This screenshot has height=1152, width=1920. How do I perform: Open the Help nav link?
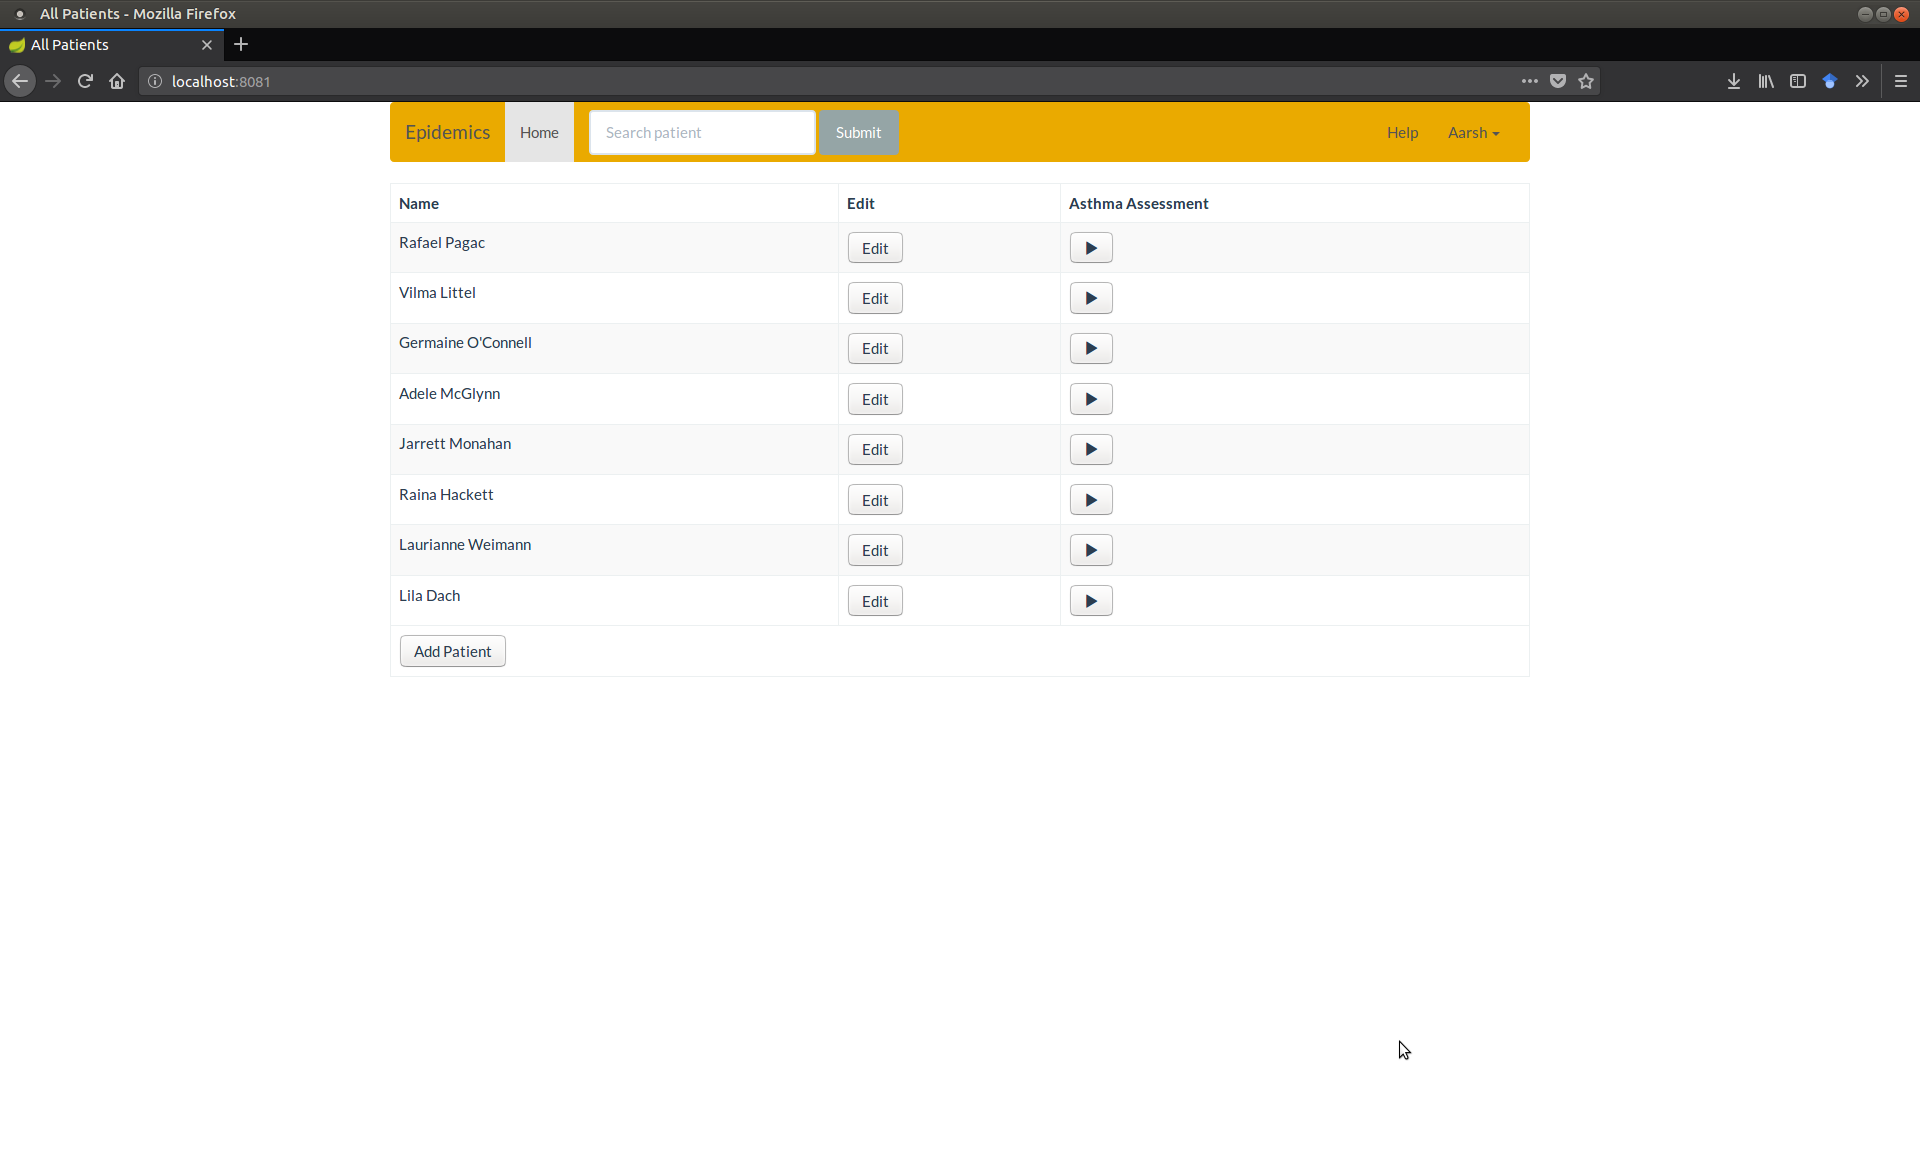pyautogui.click(x=1402, y=133)
